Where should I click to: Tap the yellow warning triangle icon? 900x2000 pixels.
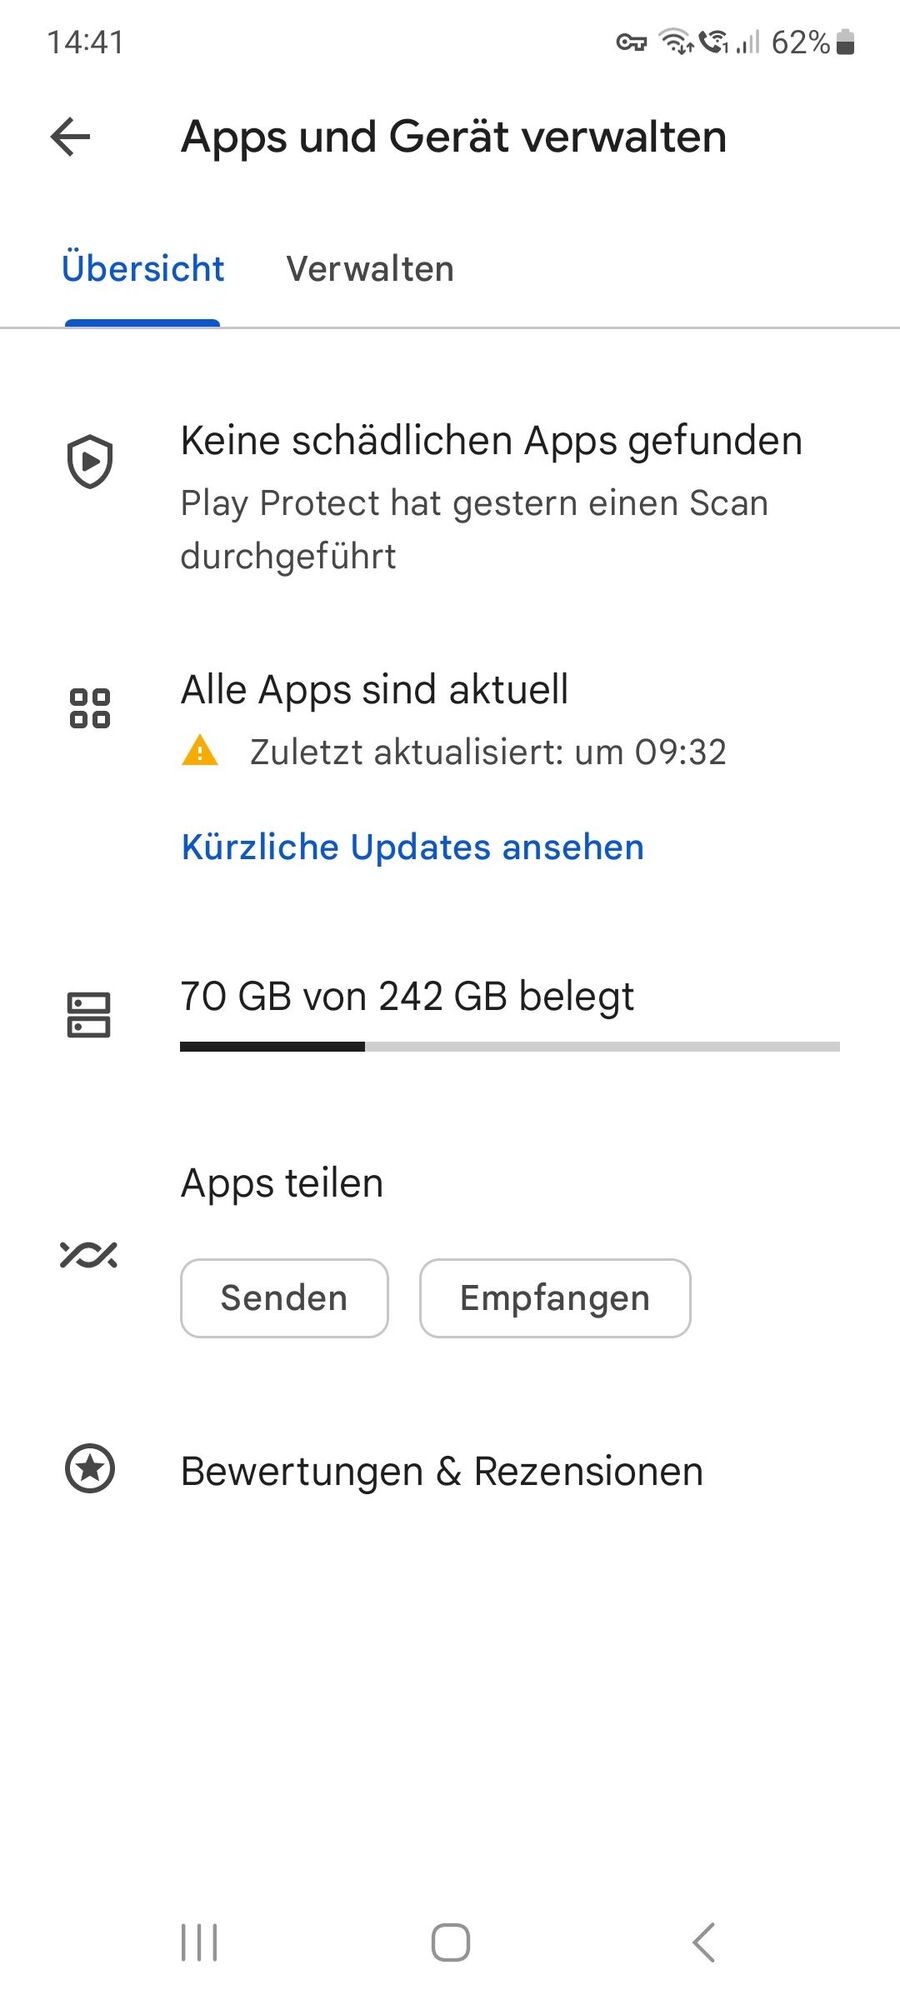pos(200,750)
